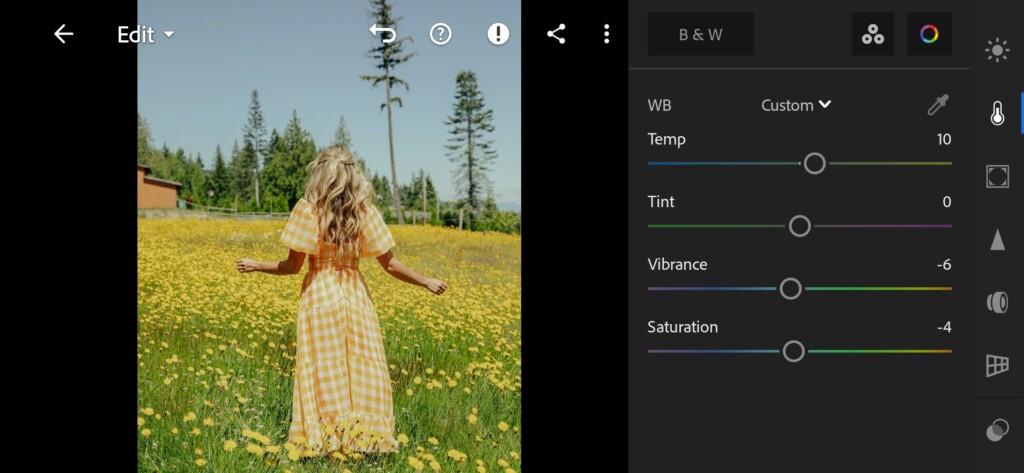
Task: Click the WB label
Action: click(x=659, y=105)
